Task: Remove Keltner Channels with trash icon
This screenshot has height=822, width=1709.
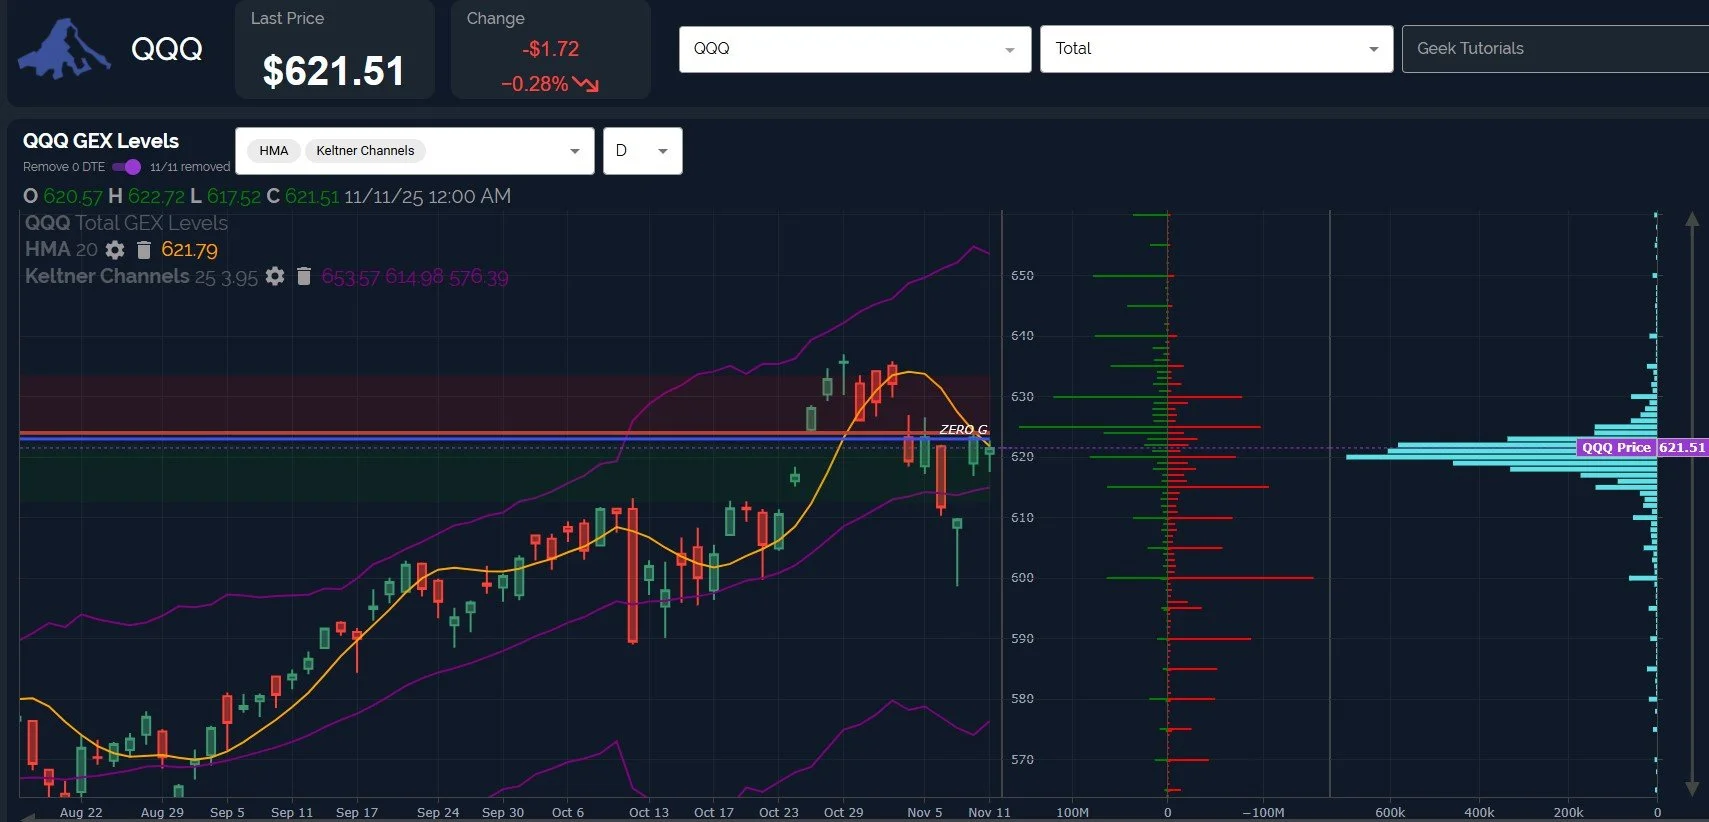Action: (304, 276)
